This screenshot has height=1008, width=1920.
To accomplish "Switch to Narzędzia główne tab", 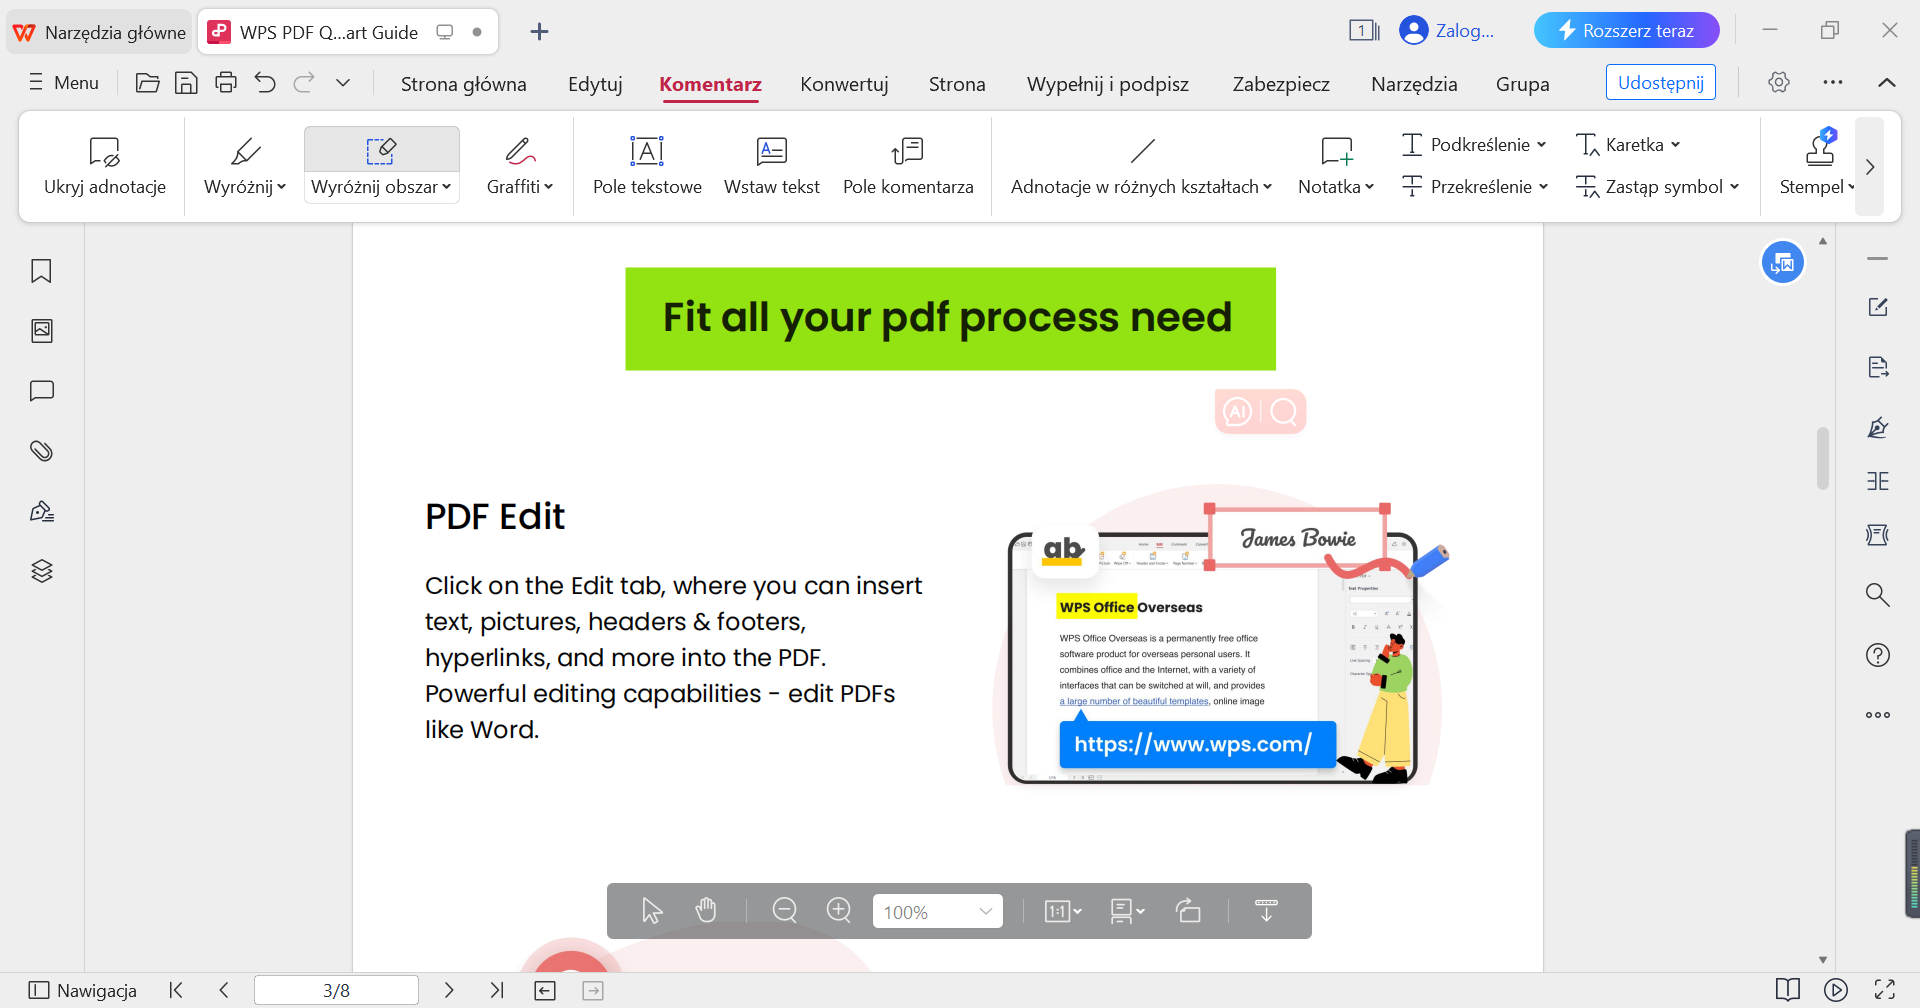I will point(98,32).
